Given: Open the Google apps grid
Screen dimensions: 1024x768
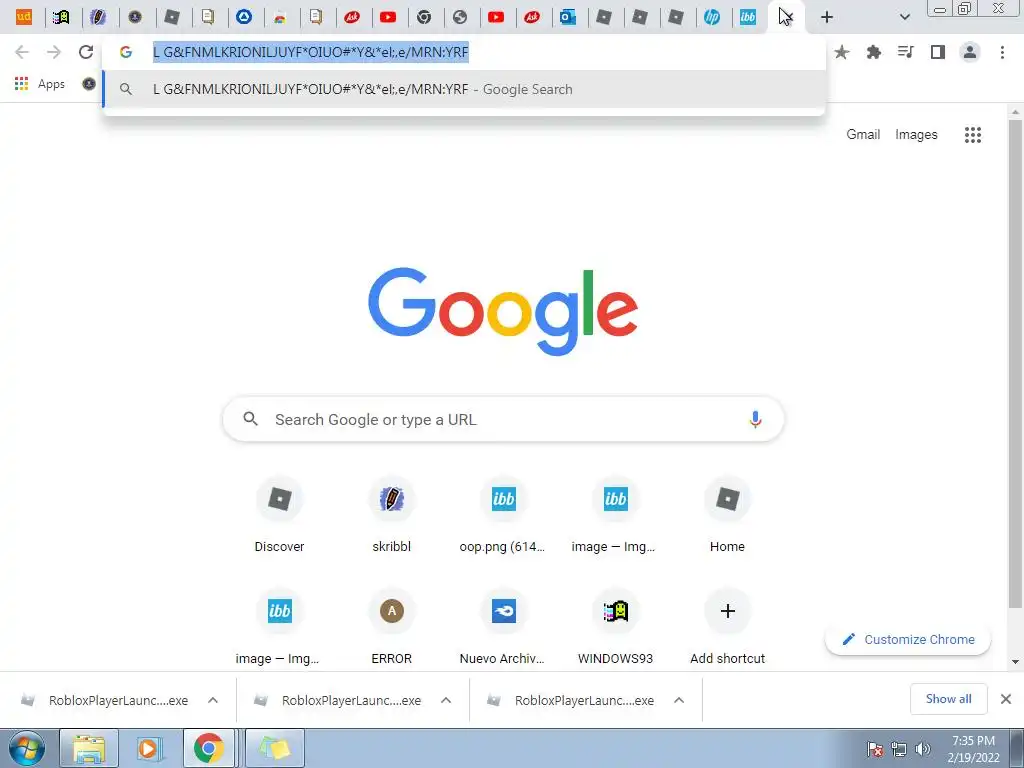Looking at the screenshot, I should (x=972, y=135).
